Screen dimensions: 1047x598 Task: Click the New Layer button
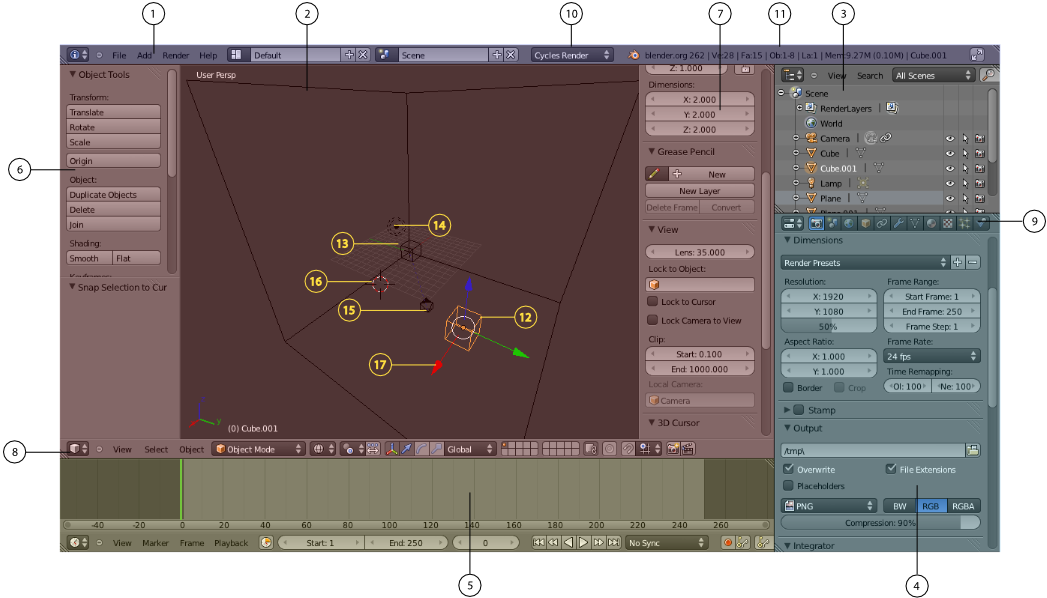coord(700,191)
